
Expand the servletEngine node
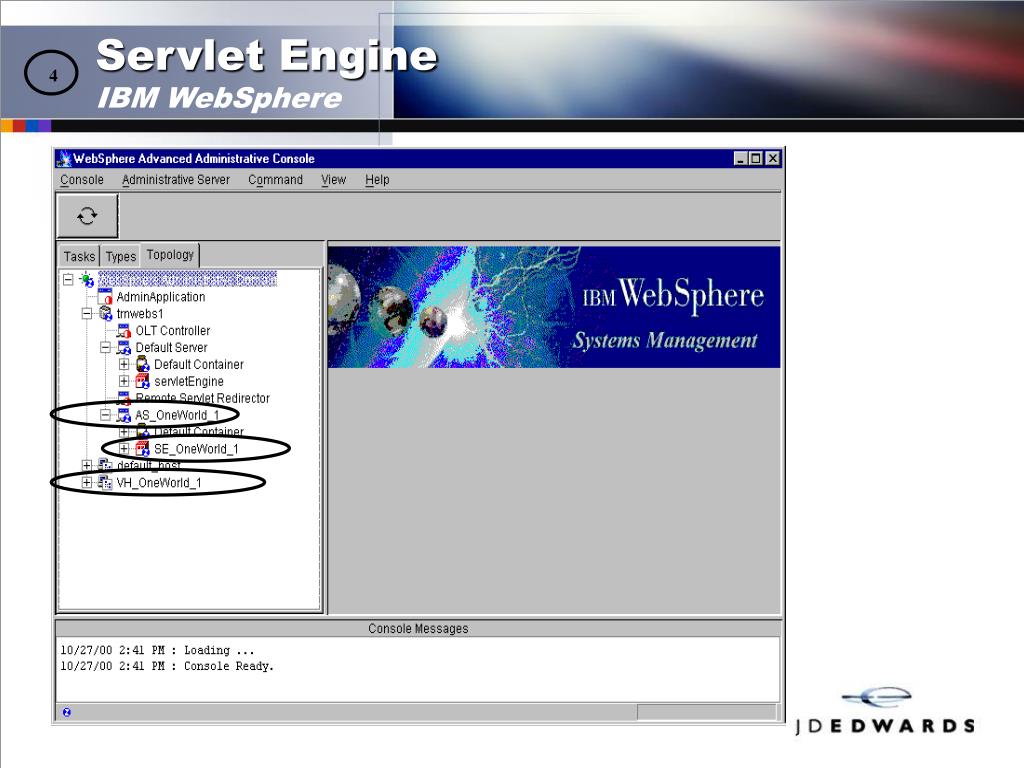tap(123, 381)
